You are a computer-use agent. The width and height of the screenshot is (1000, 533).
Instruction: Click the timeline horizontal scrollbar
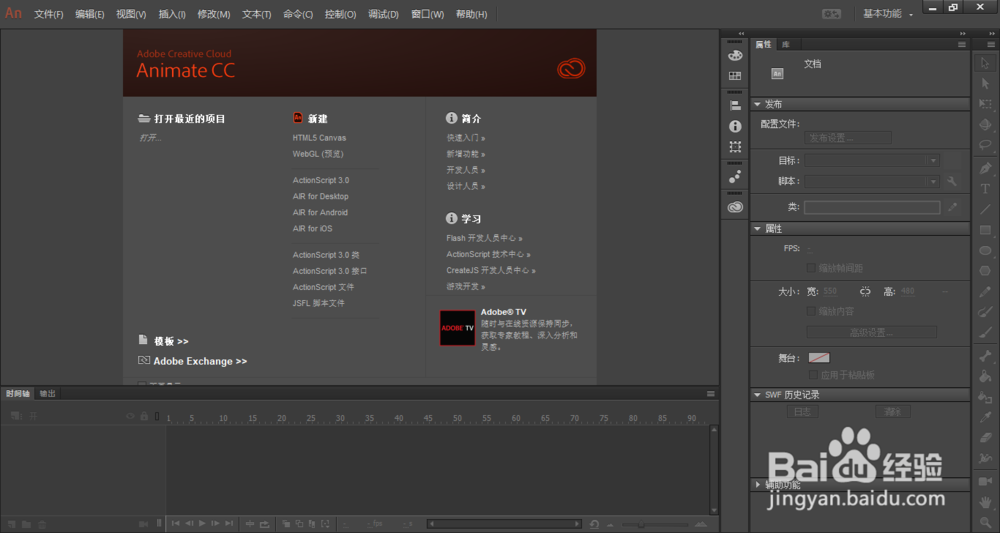(504, 524)
